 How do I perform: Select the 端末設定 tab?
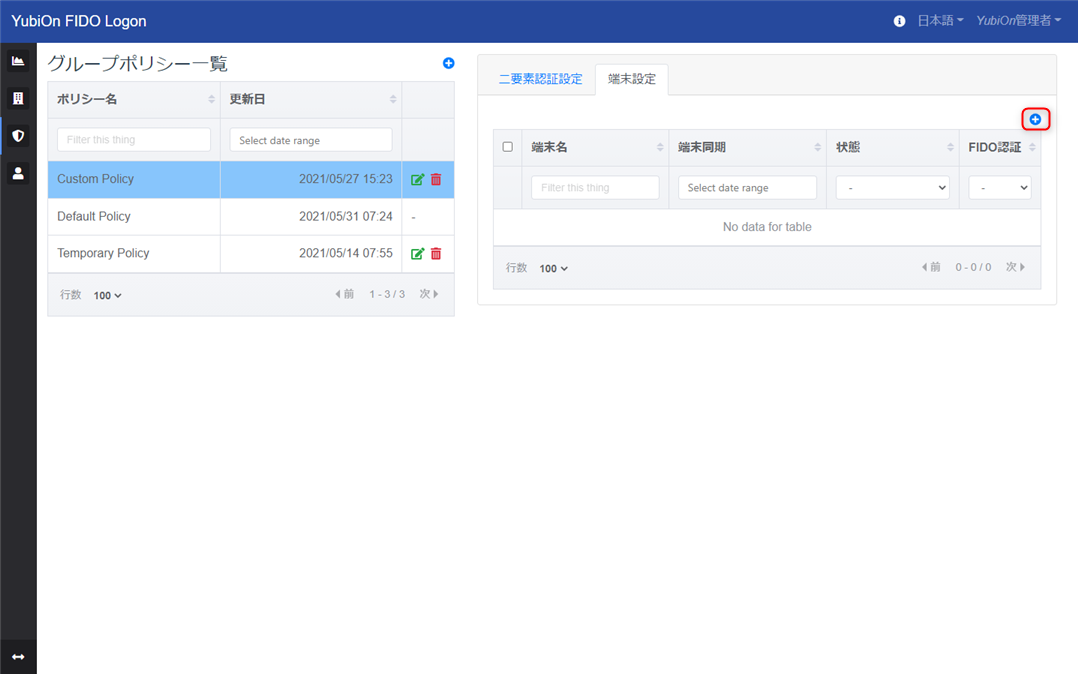(632, 79)
